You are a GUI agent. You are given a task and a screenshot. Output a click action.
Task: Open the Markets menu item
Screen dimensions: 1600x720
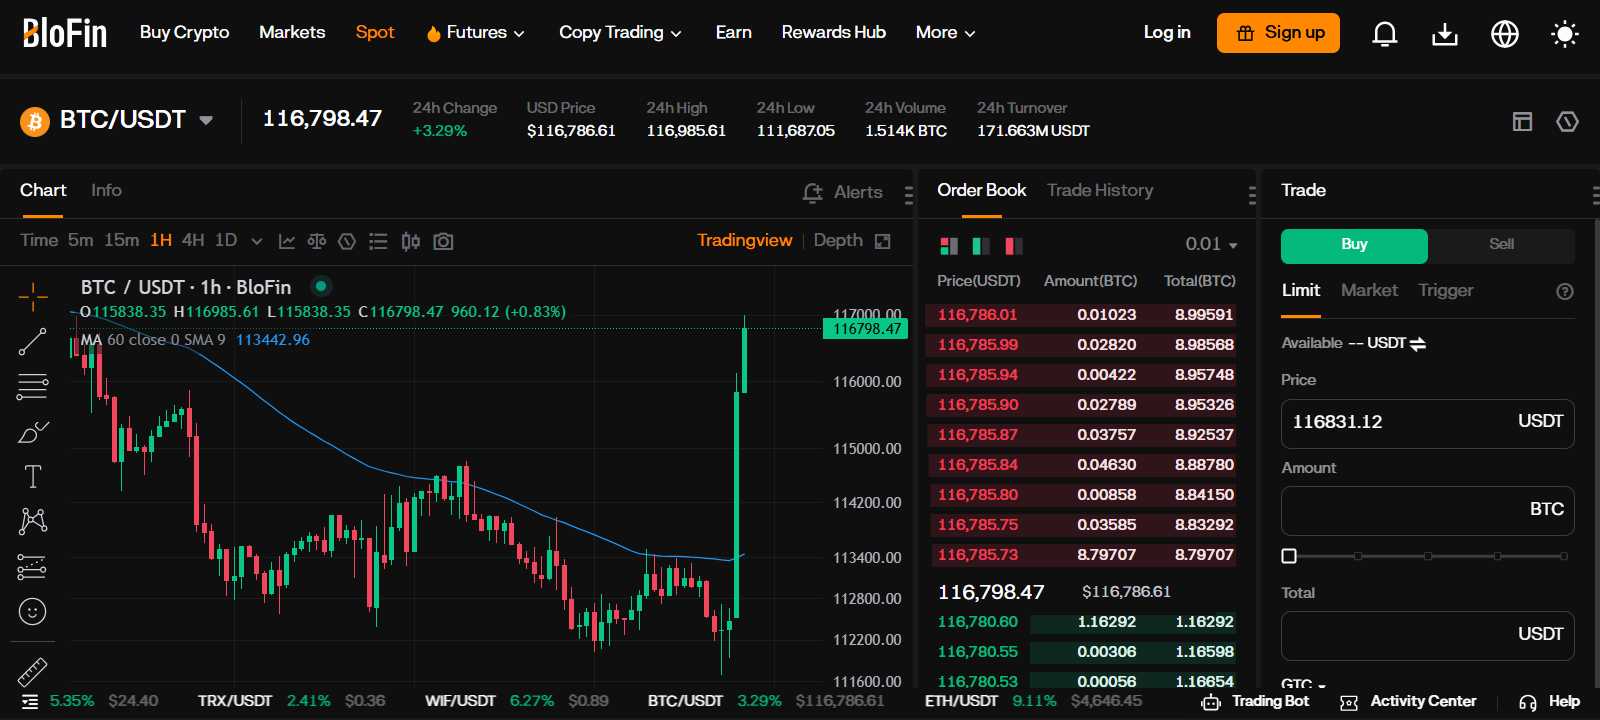point(292,32)
